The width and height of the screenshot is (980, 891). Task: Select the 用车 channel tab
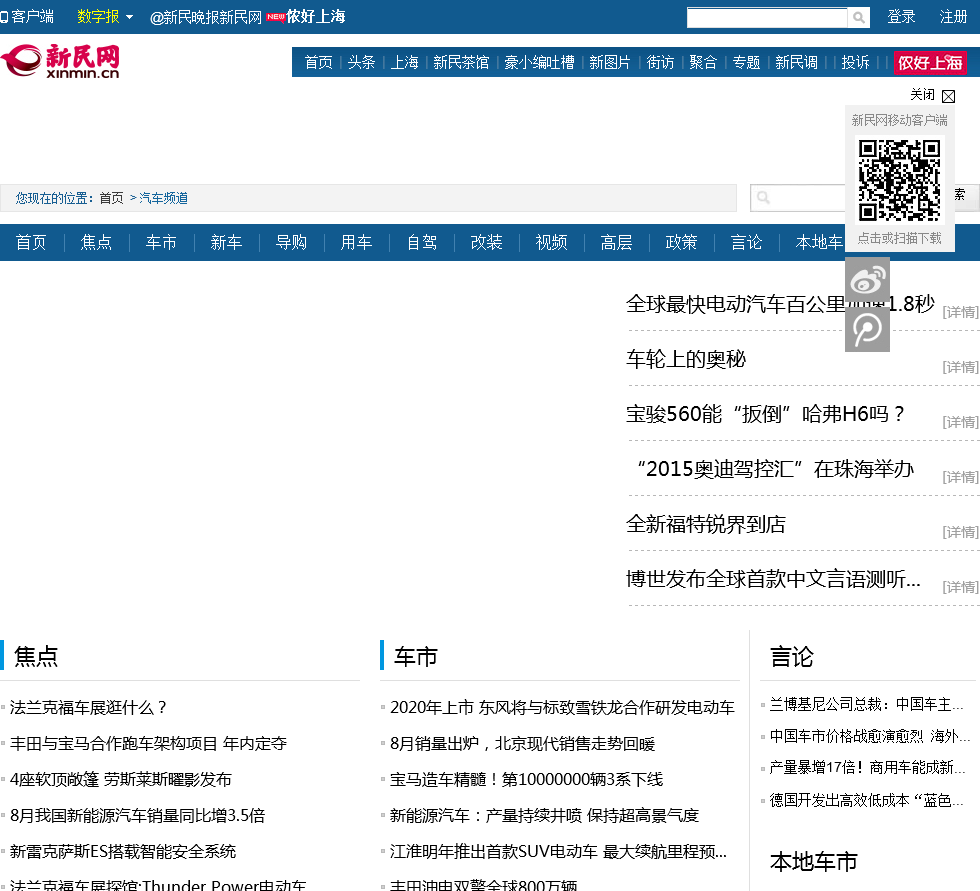pyautogui.click(x=356, y=242)
